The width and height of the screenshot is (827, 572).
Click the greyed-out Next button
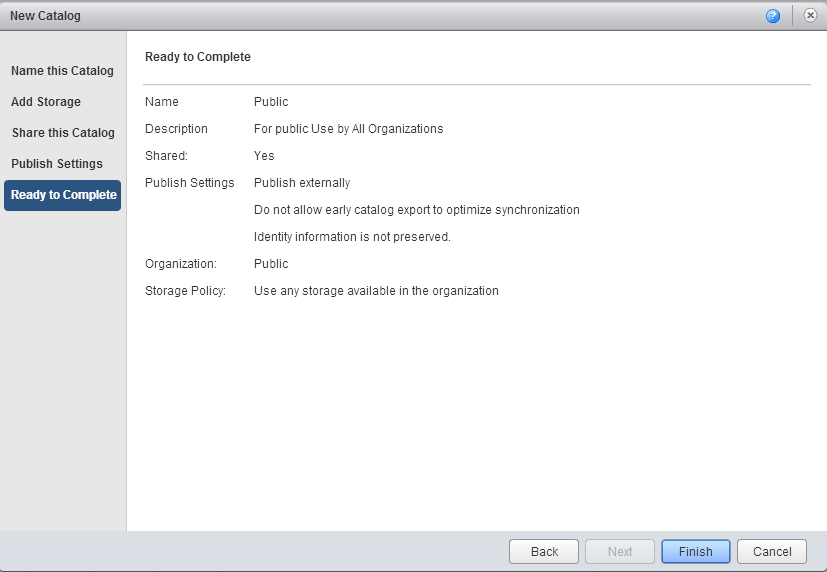pyautogui.click(x=619, y=551)
